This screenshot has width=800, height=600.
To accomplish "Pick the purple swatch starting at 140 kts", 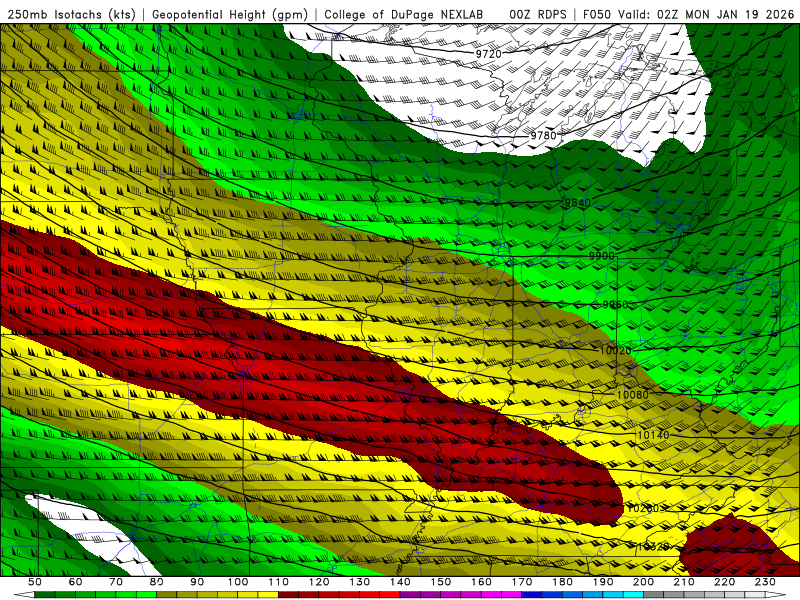I will [x=410, y=594].
